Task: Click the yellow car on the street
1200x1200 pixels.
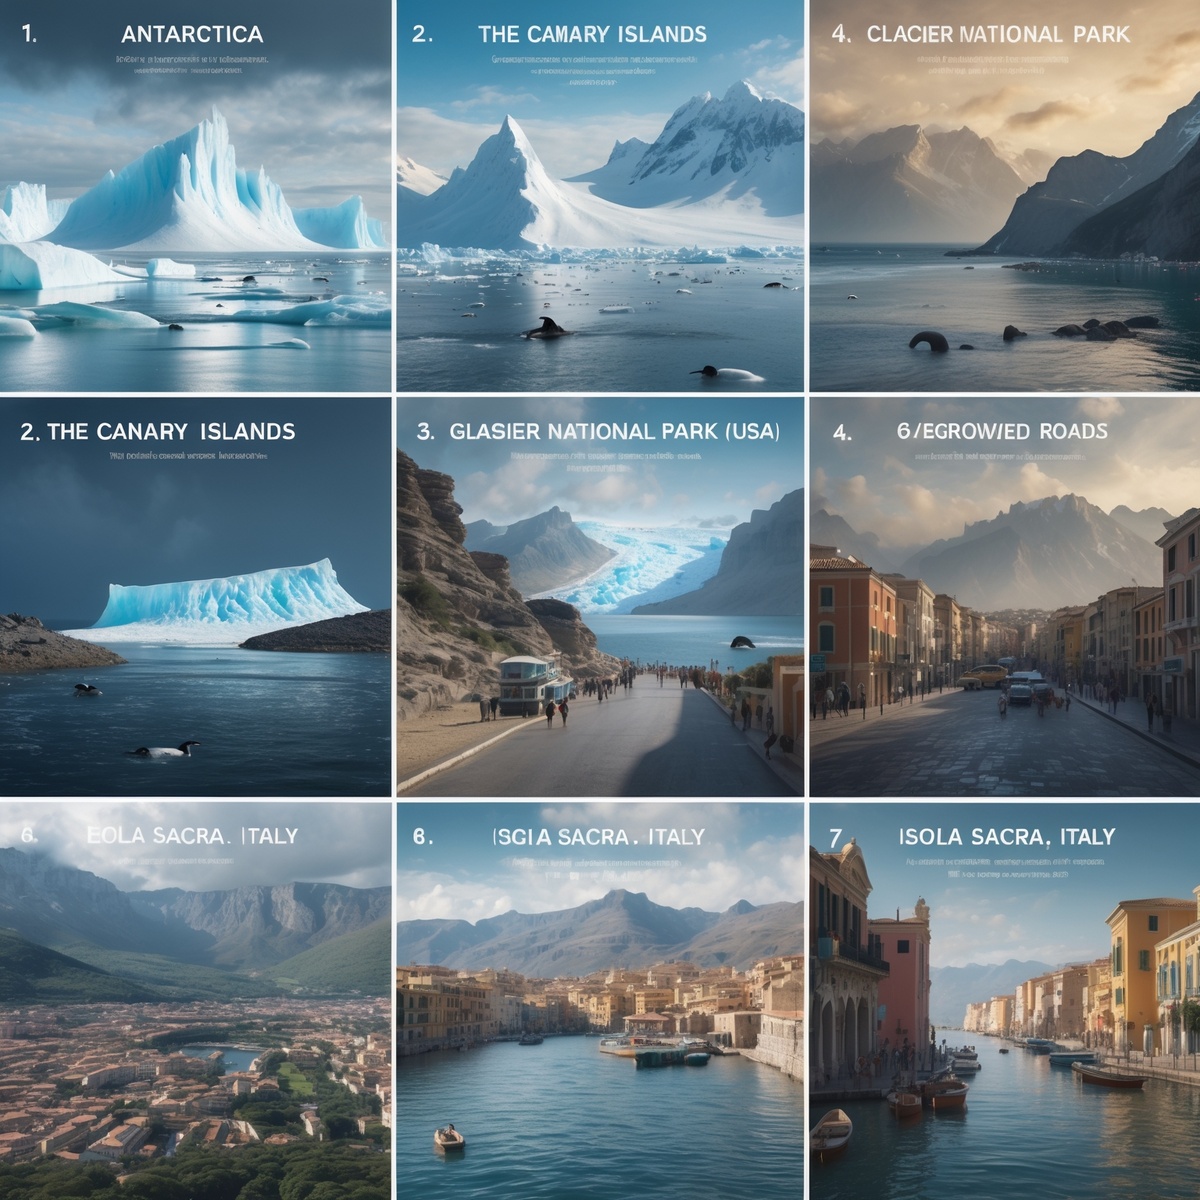Action: pos(983,677)
